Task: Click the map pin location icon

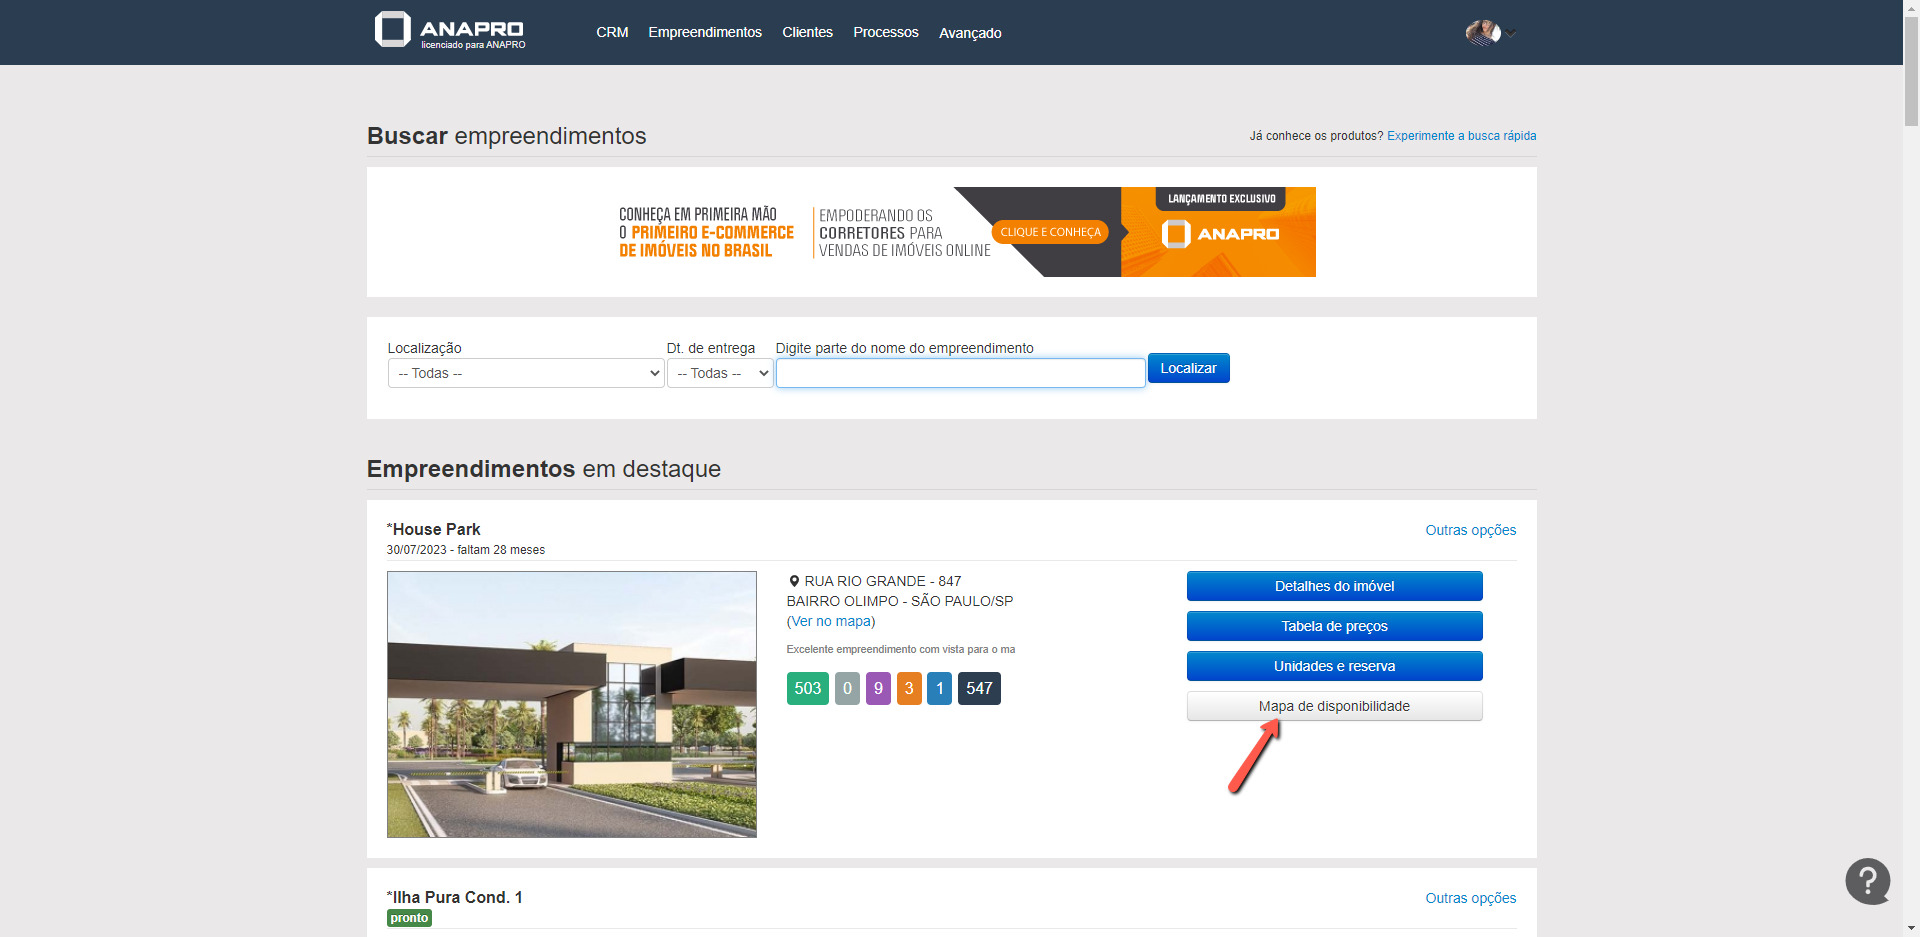Action: (794, 581)
